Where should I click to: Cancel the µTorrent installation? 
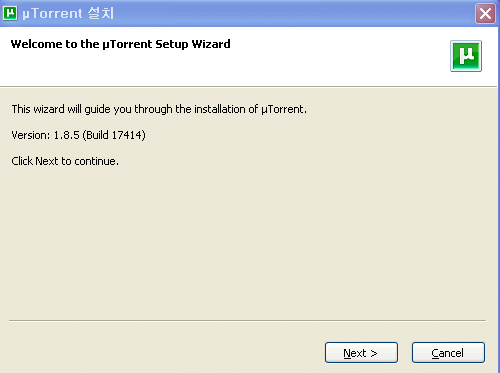(448, 353)
